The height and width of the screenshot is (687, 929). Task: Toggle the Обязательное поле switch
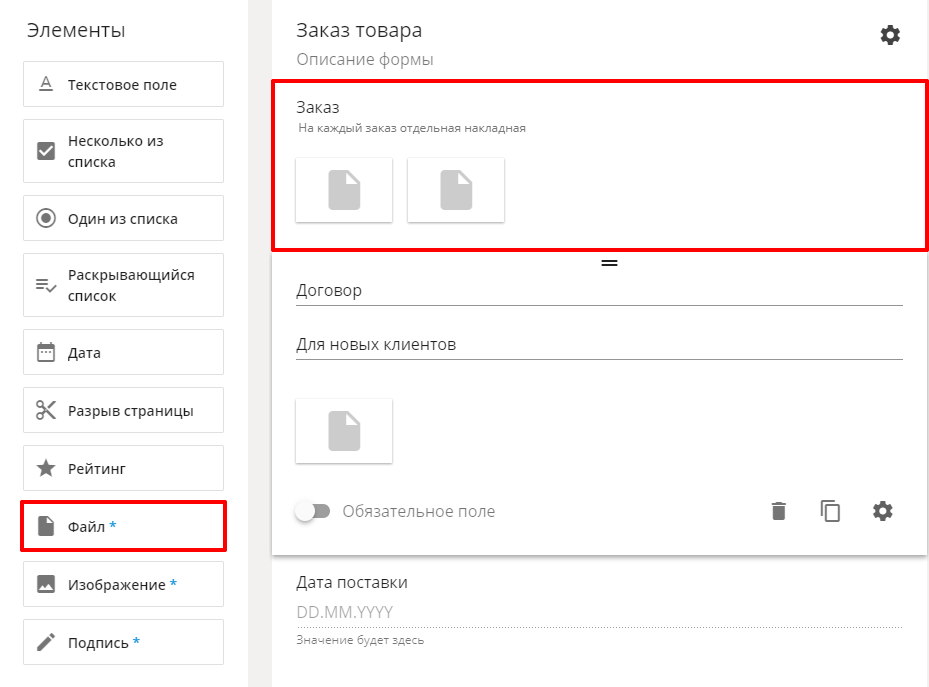313,511
